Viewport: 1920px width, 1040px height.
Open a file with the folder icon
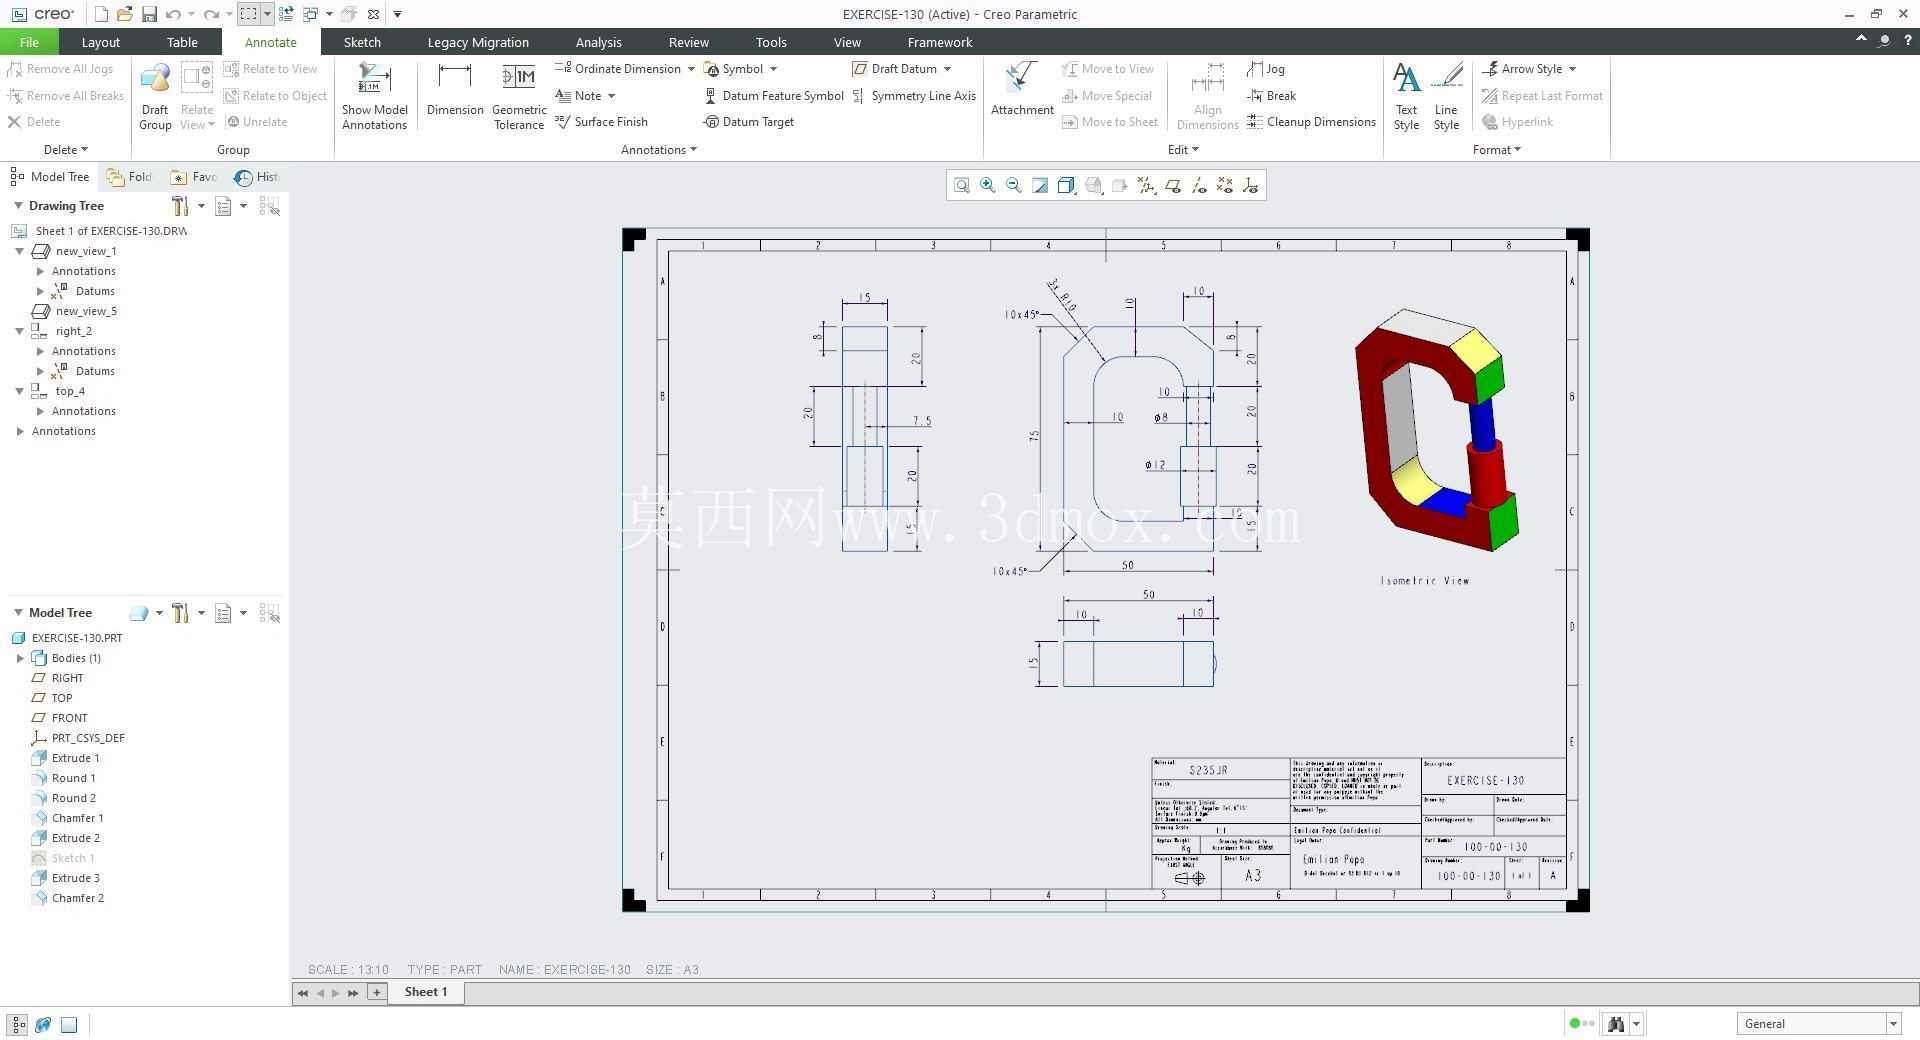pyautogui.click(x=125, y=14)
